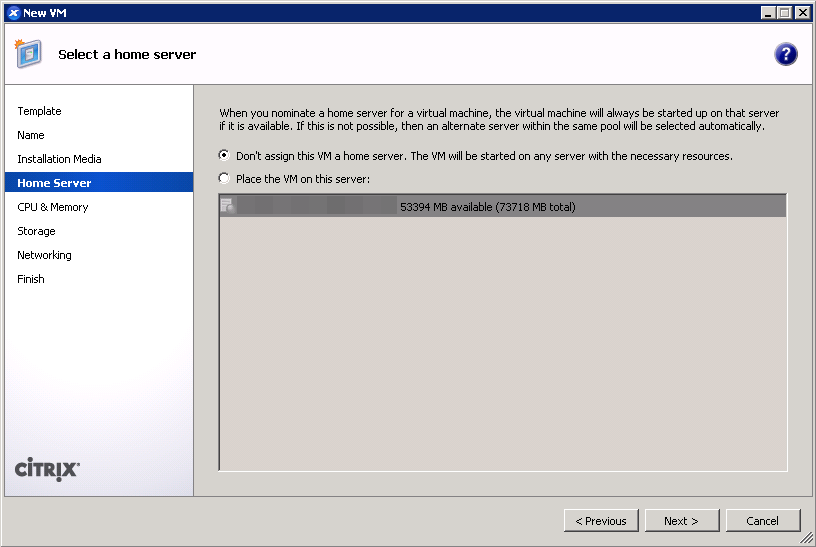Go to the Networking step
The width and height of the screenshot is (816, 547).
point(44,255)
